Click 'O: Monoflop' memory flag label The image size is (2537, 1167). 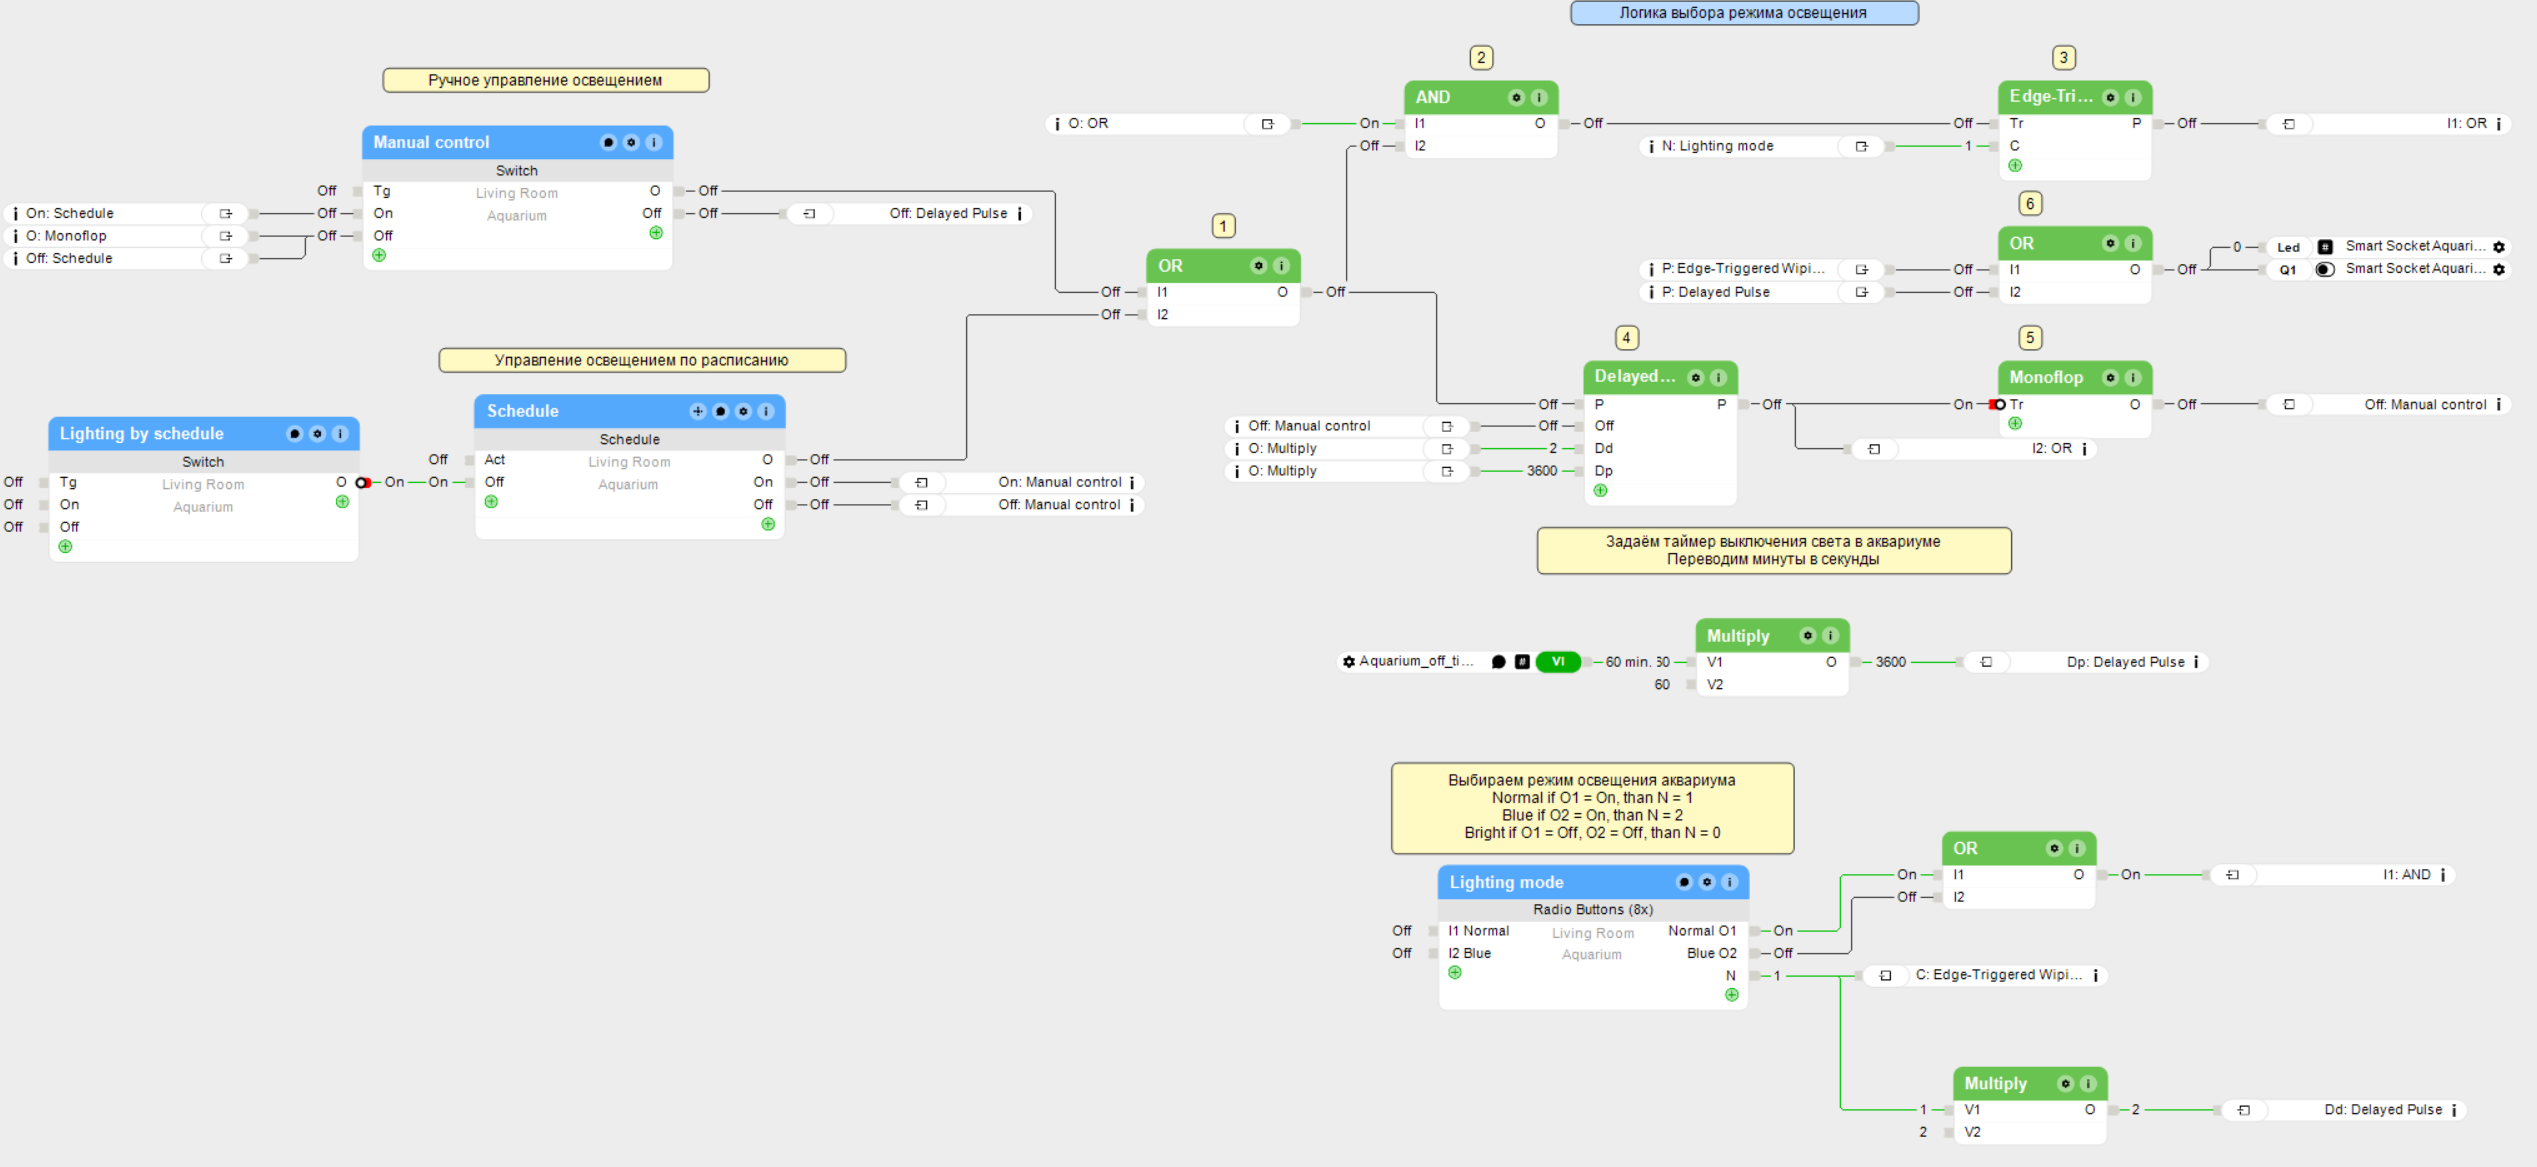(x=66, y=236)
